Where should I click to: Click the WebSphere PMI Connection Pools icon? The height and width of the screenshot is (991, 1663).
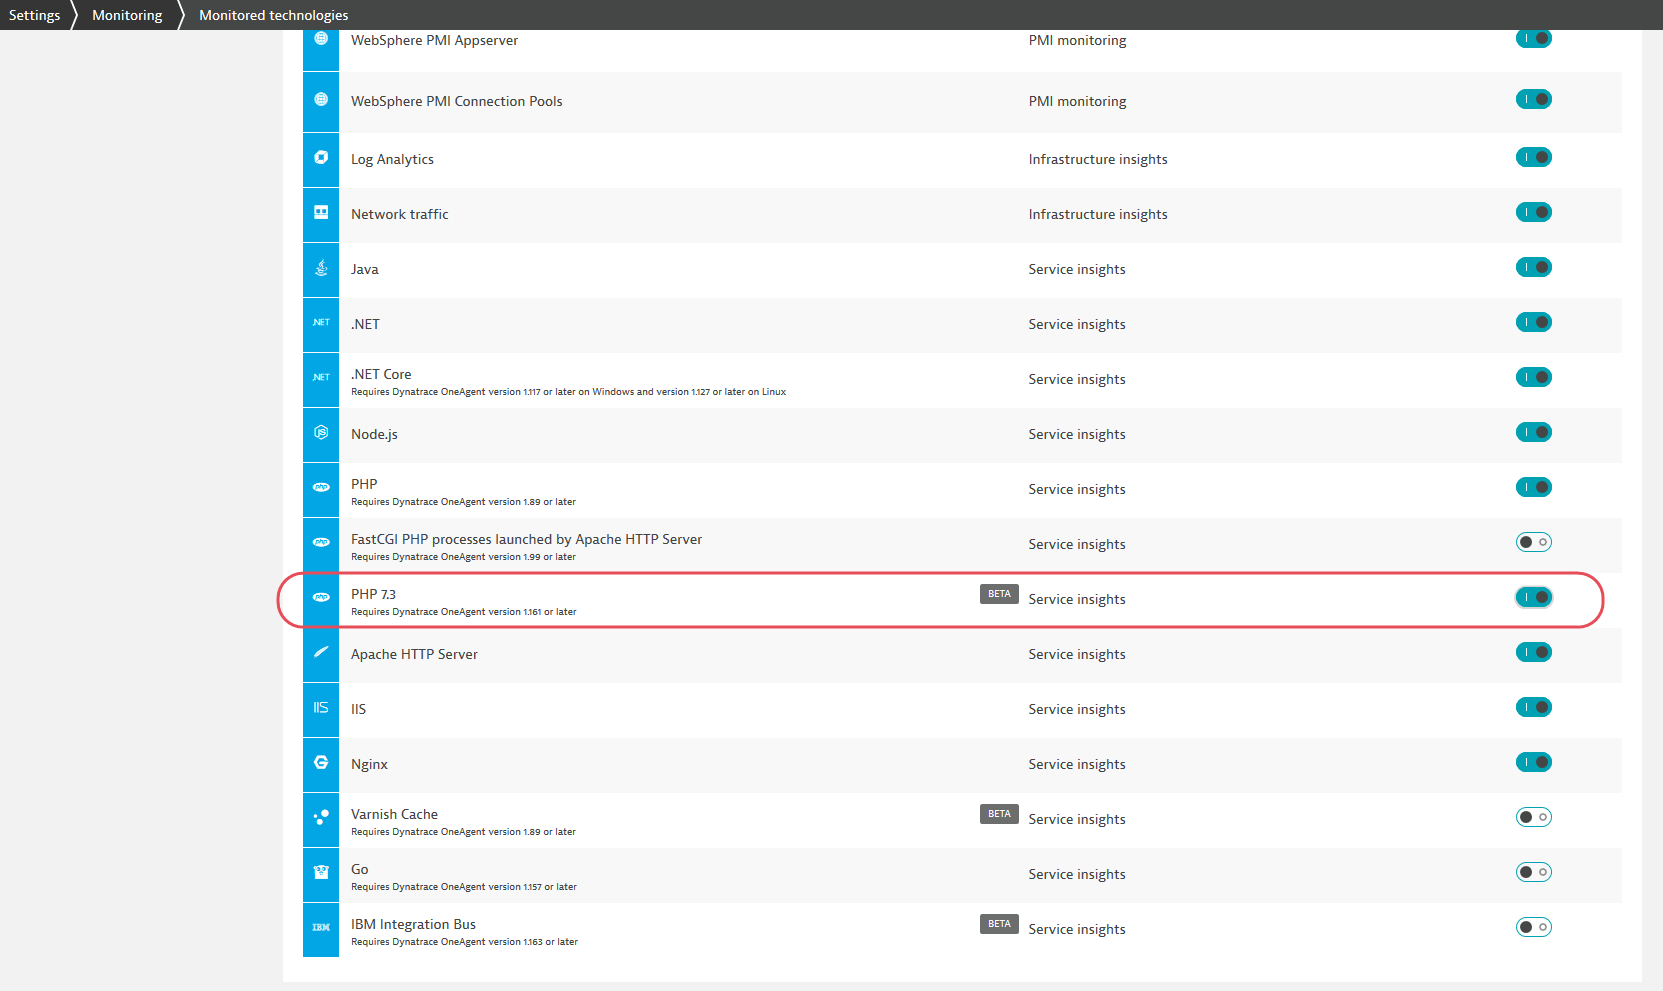pos(321,100)
